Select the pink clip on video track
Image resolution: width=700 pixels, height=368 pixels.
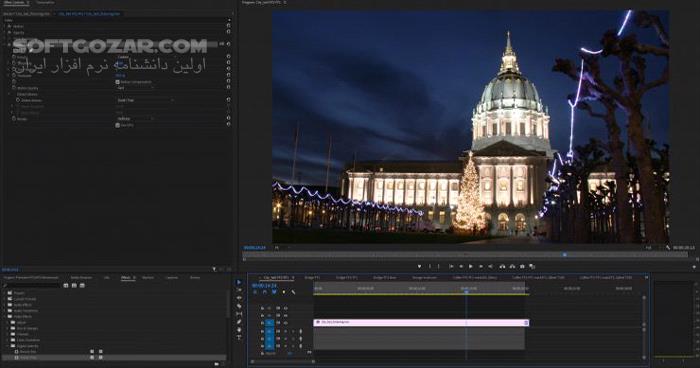click(421, 322)
